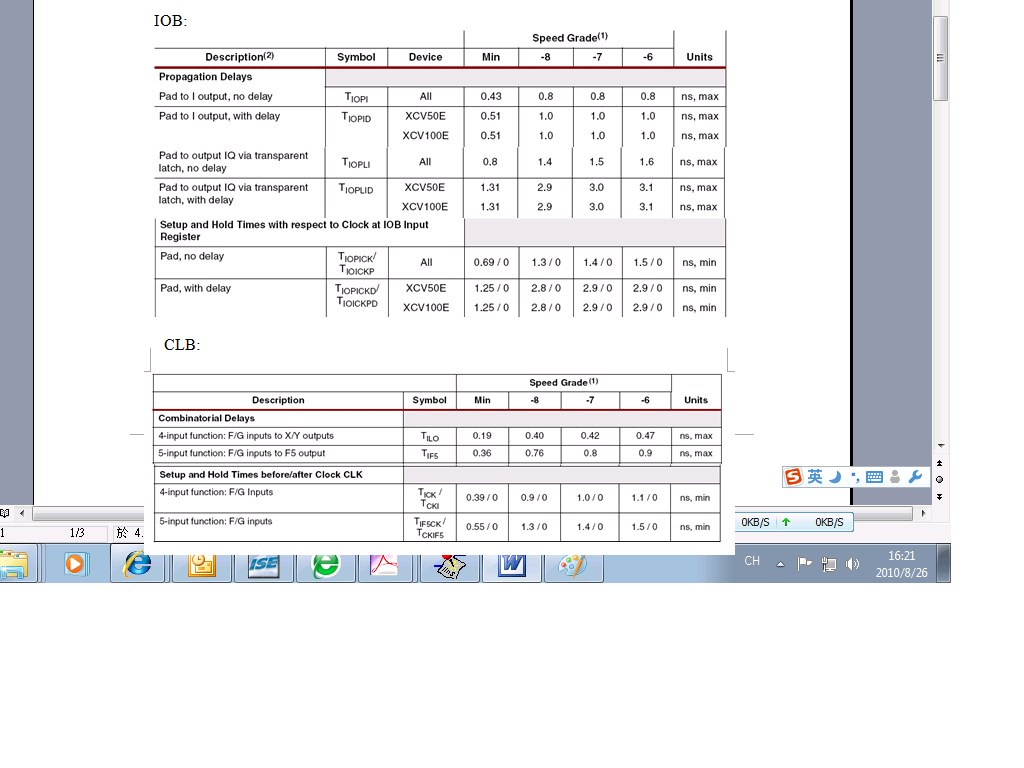Viewport: 1024px width, 768px height.
Task: Open Xilinx ISE from the taskbar
Action: click(x=263, y=564)
